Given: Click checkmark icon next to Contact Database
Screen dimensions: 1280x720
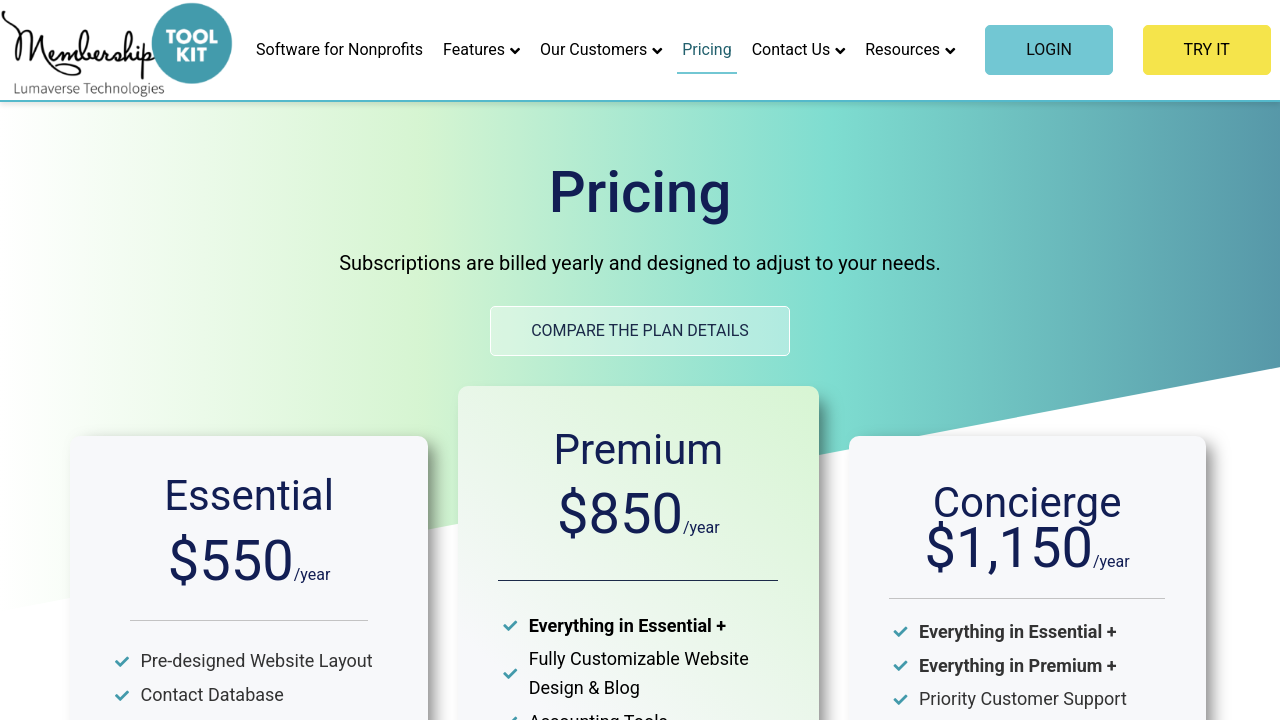Looking at the screenshot, I should point(122,696).
